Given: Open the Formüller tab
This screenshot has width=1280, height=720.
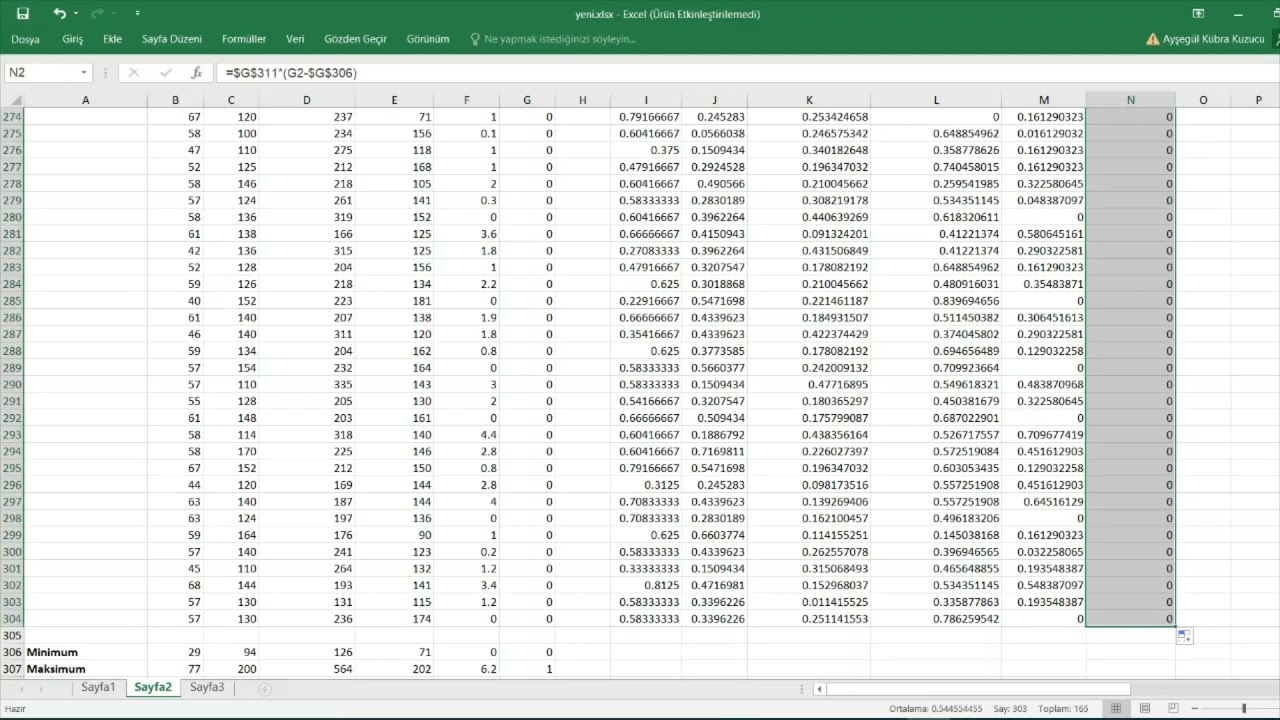Looking at the screenshot, I should [244, 39].
